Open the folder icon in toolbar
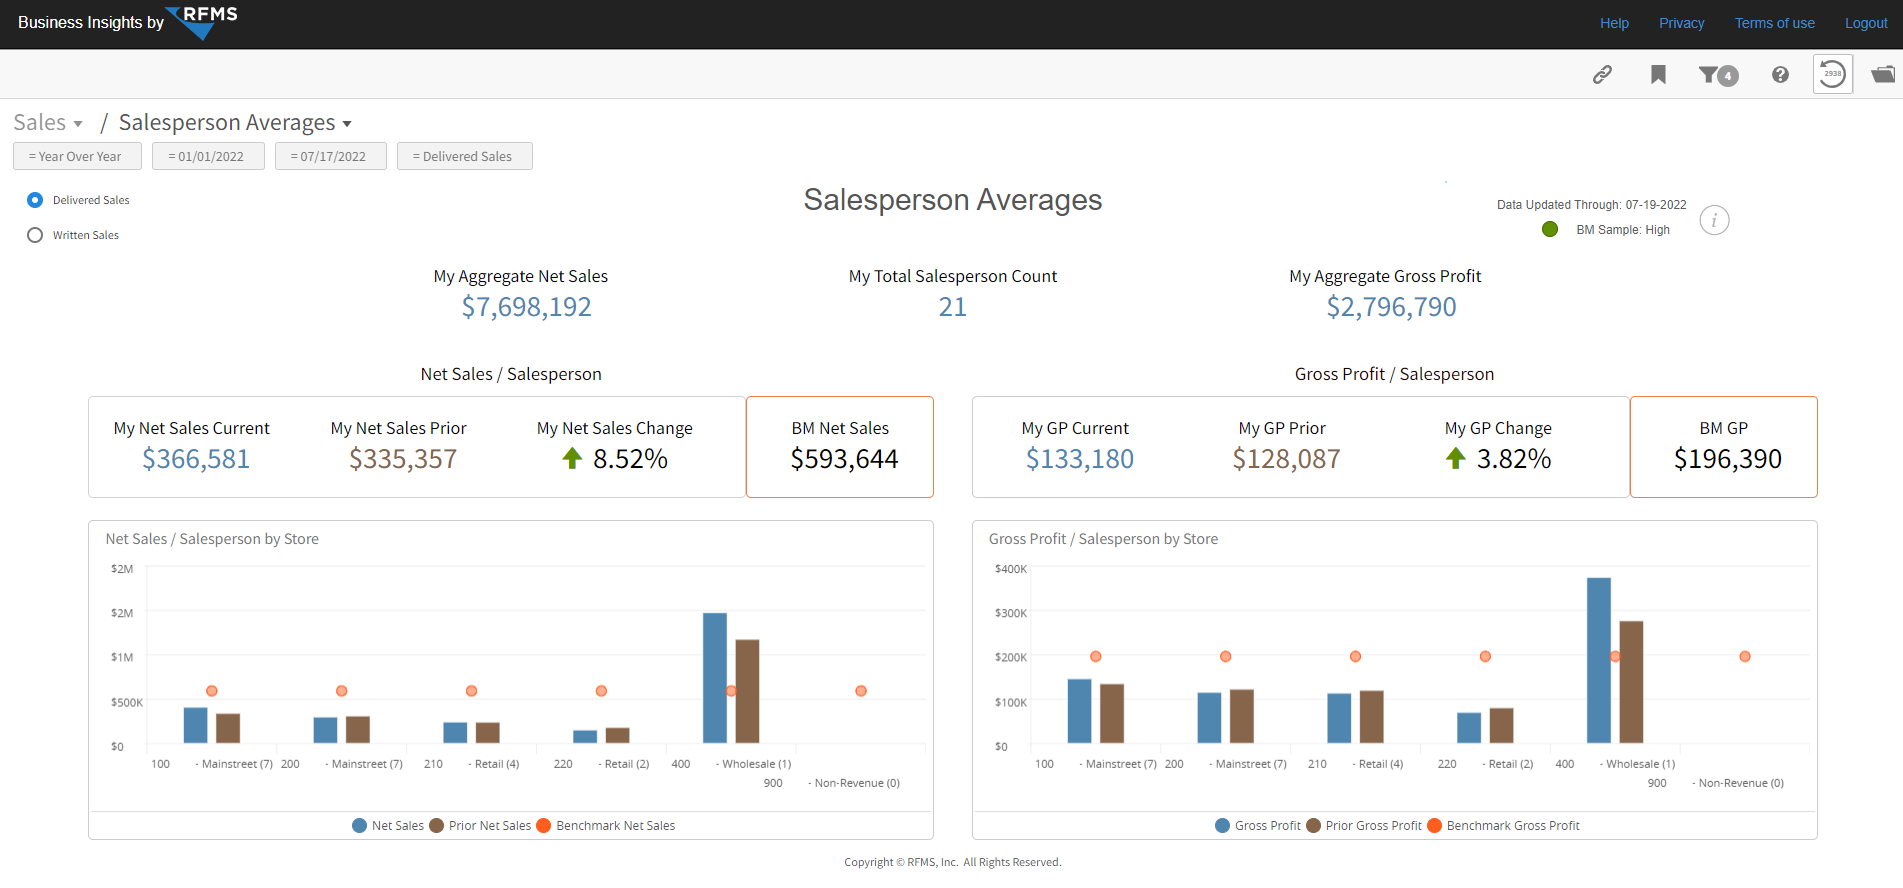This screenshot has height=888, width=1903. (1883, 74)
